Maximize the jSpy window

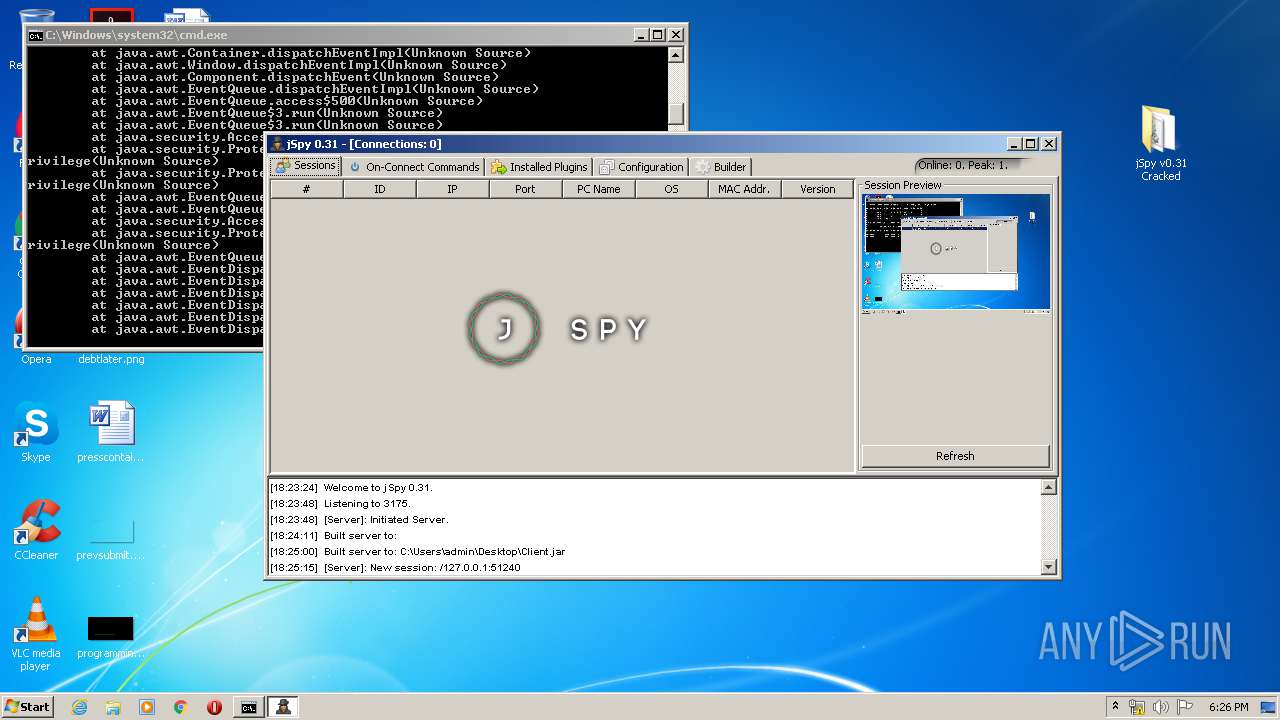[x=1031, y=144]
